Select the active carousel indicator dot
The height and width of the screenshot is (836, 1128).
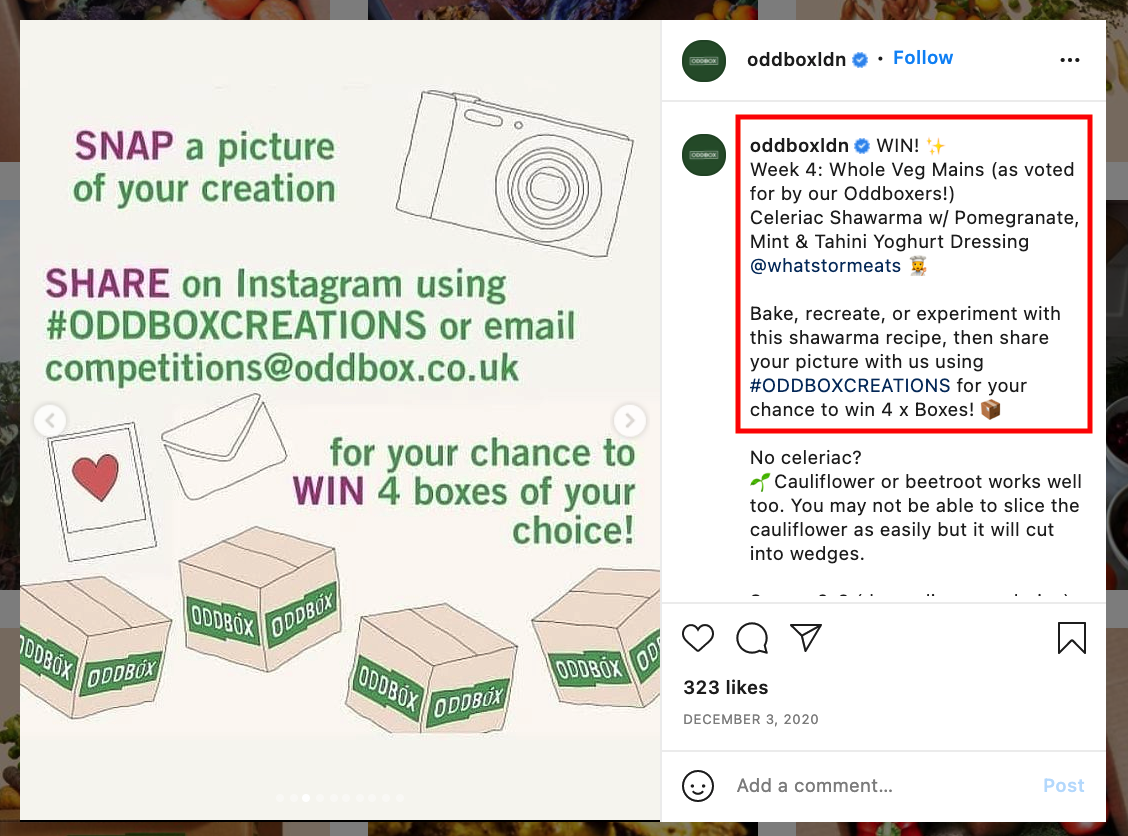[306, 798]
